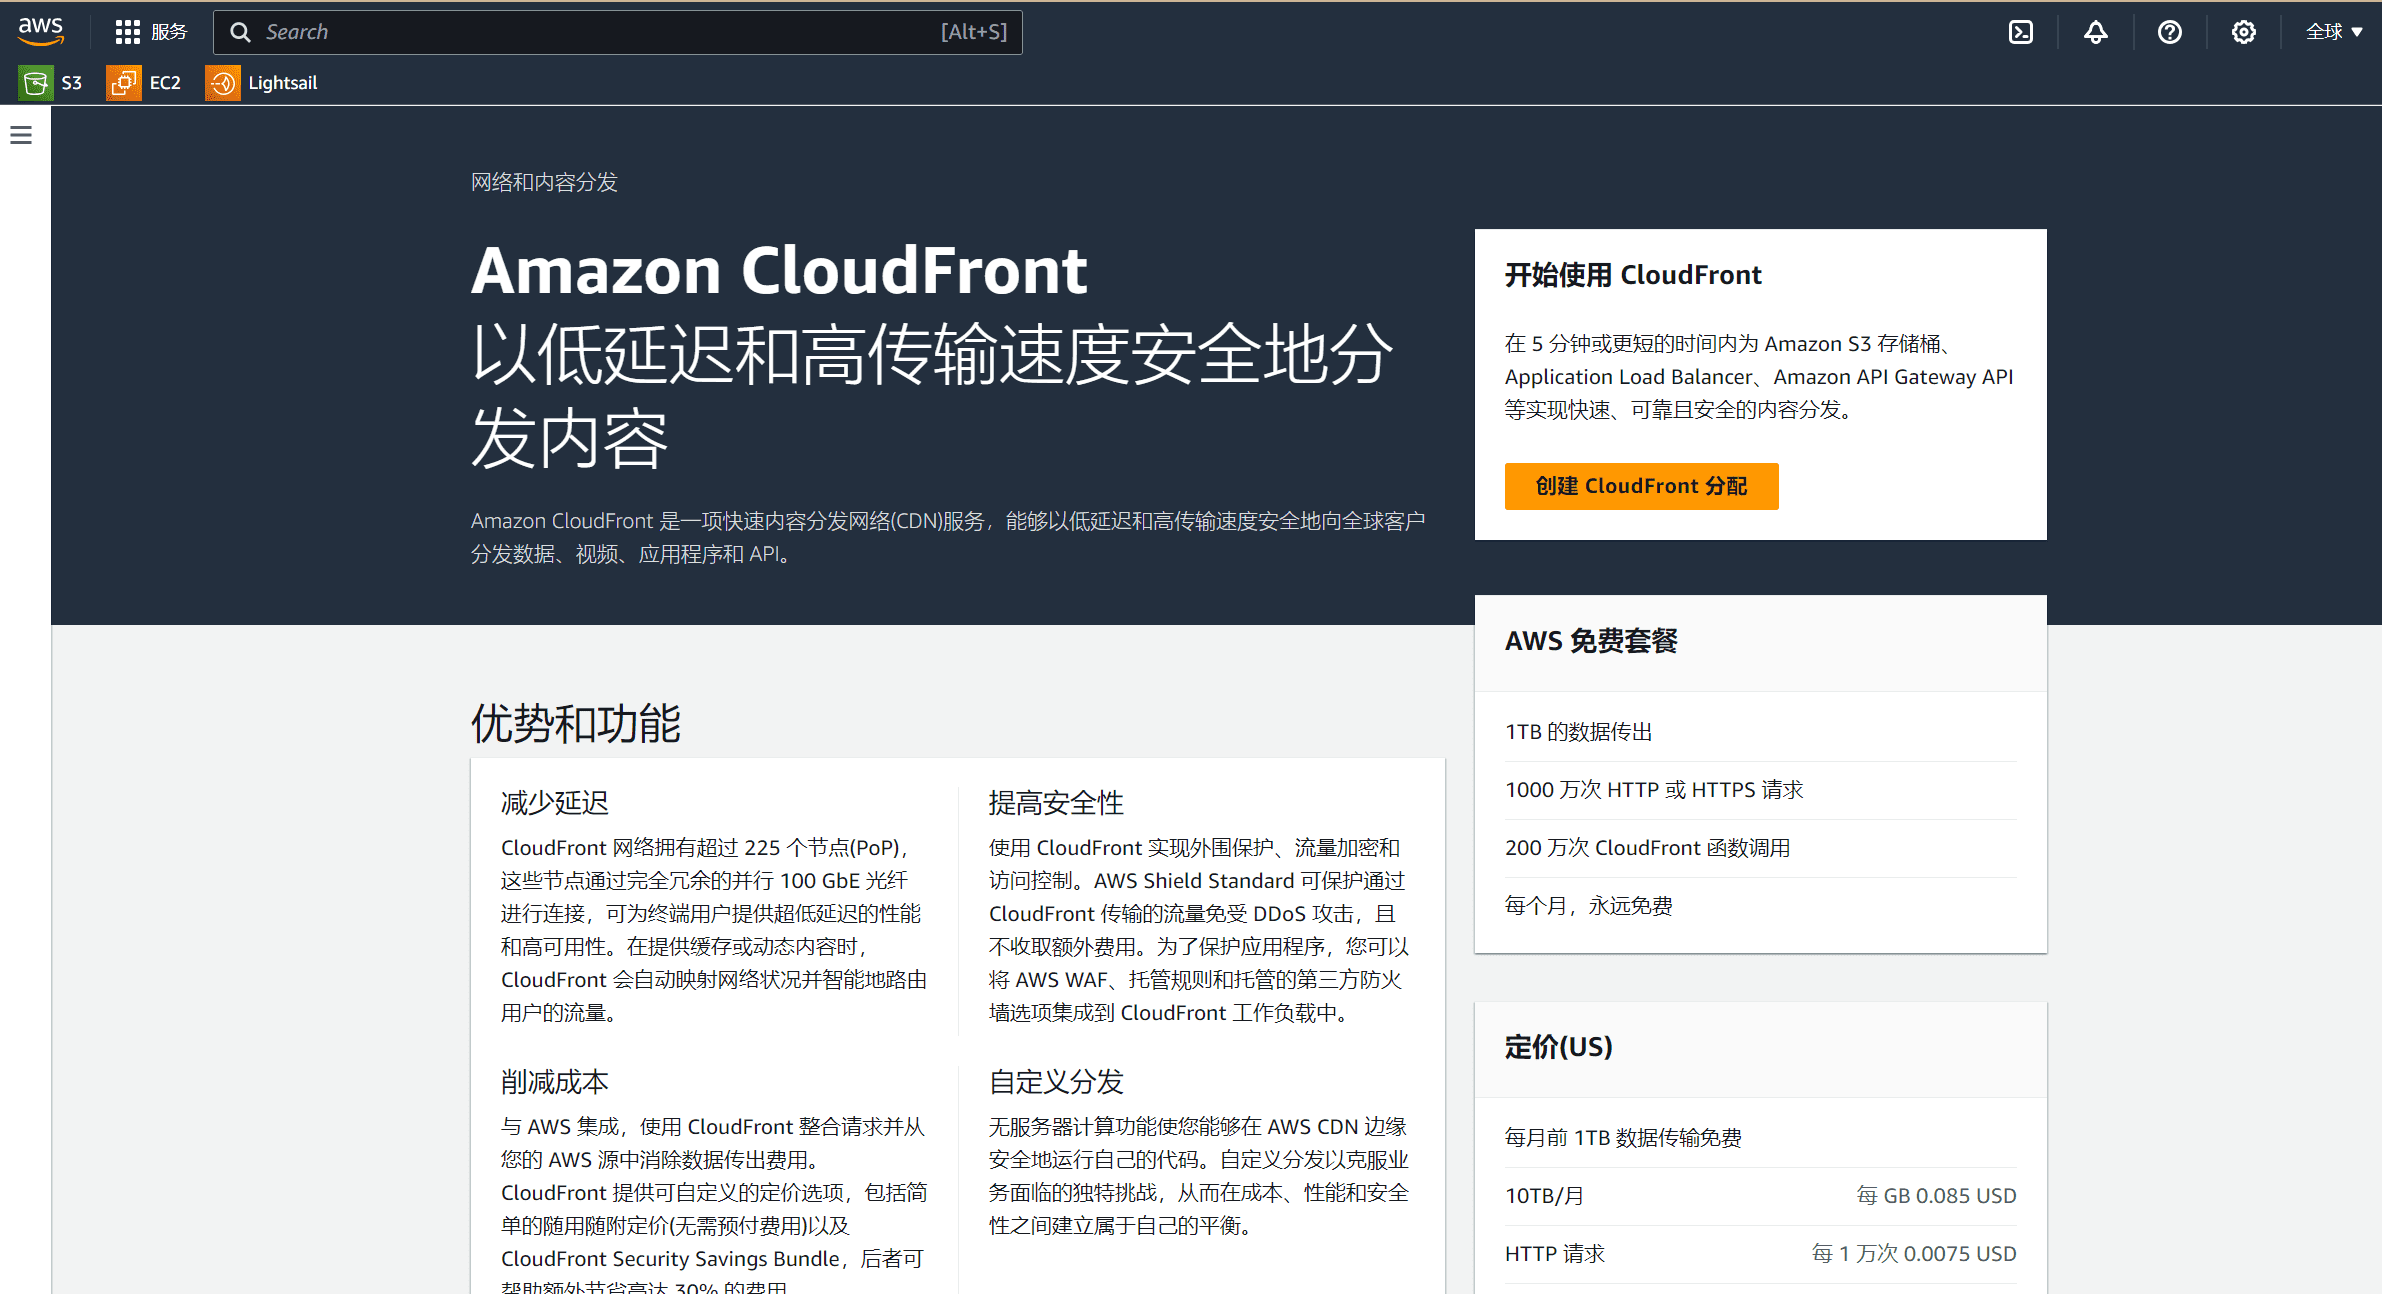Click the 创建 CloudFront 分配 button
Screen dimensions: 2382x1294
click(x=1641, y=486)
